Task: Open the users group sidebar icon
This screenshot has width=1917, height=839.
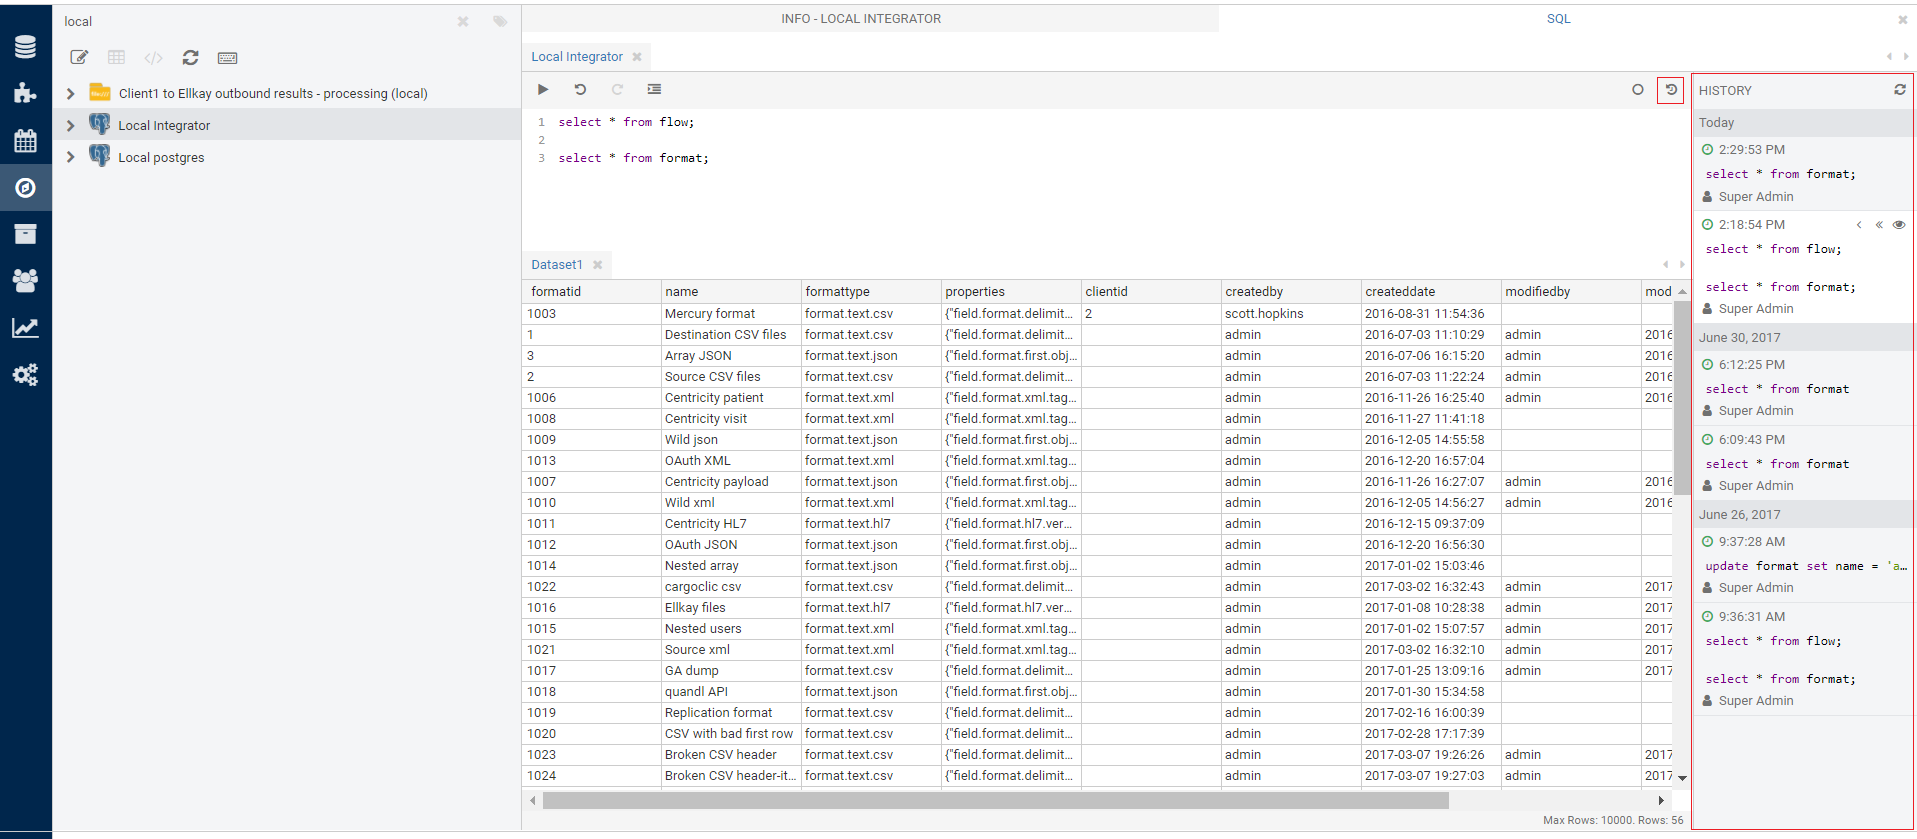Action: [25, 281]
